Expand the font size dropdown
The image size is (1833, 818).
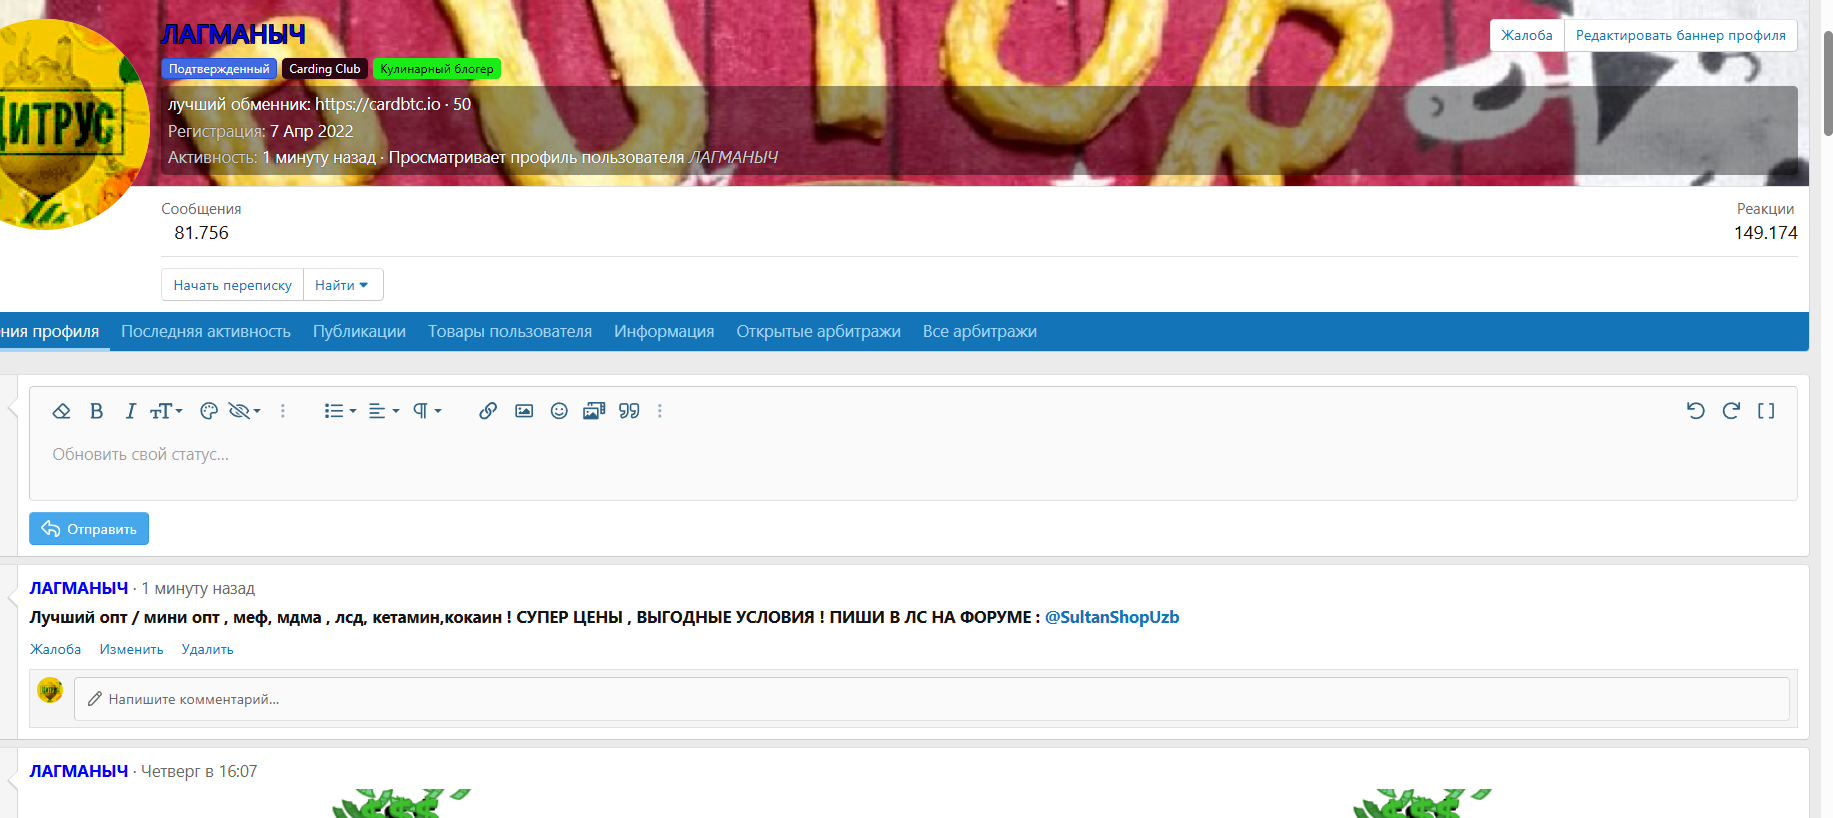point(166,411)
